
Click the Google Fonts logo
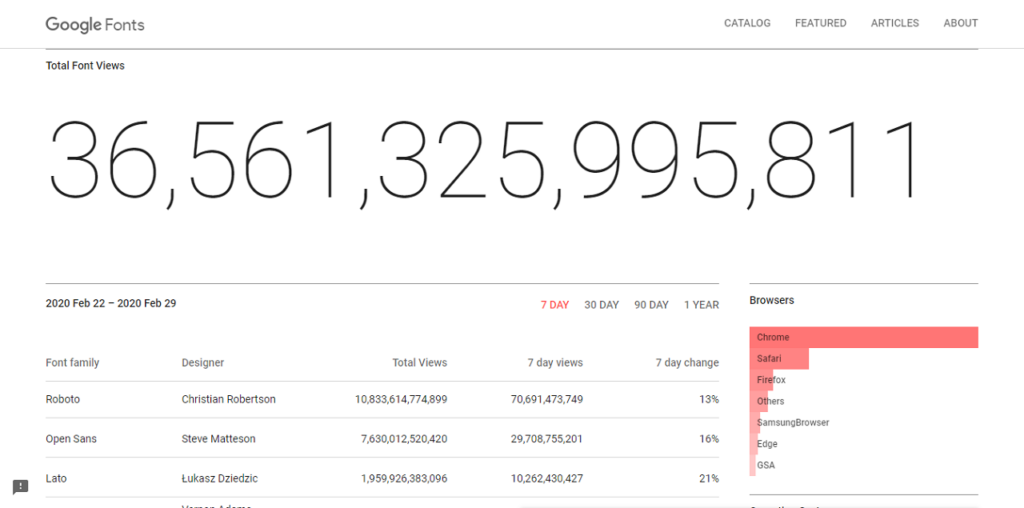pyautogui.click(x=95, y=25)
